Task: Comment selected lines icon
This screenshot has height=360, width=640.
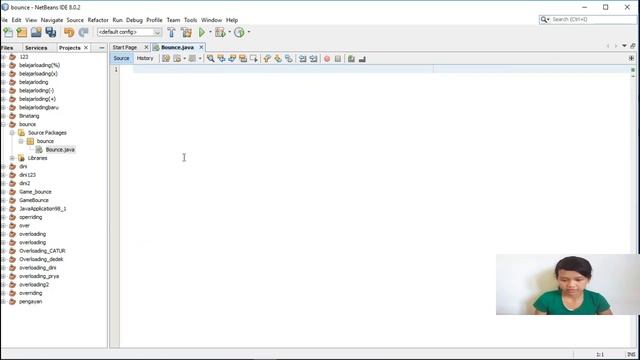Action: click(x=351, y=59)
